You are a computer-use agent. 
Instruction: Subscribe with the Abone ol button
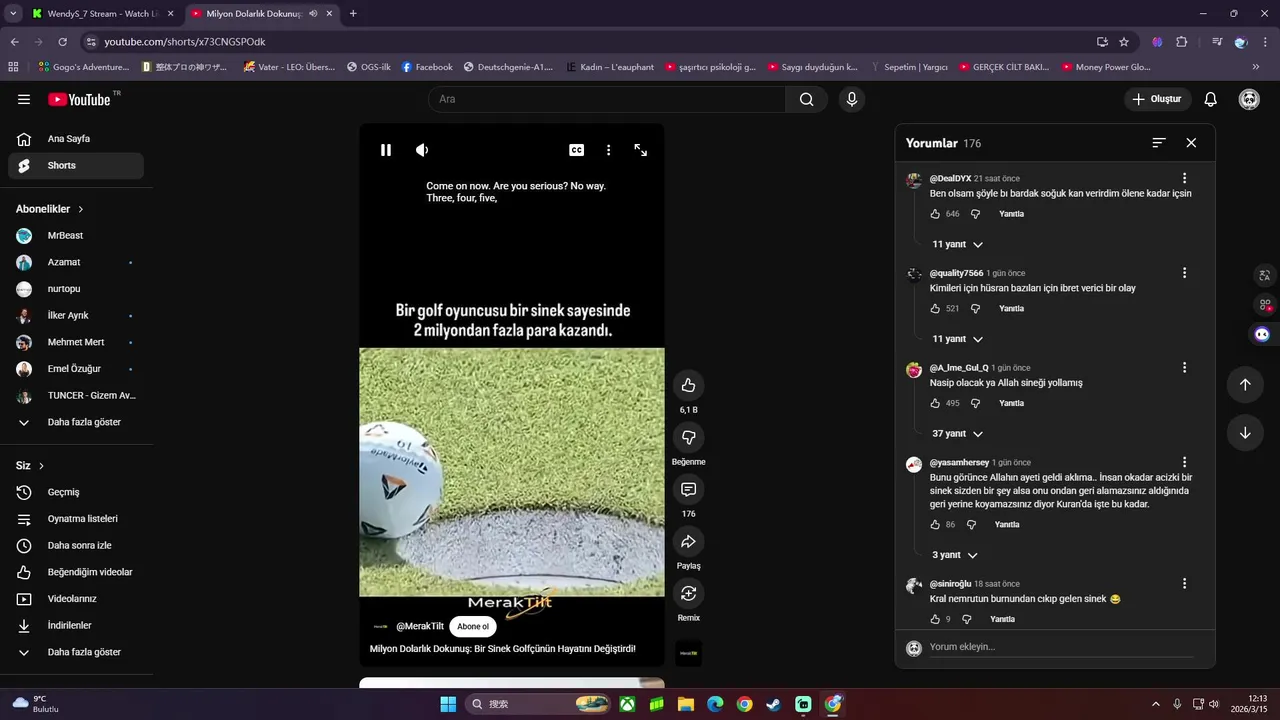point(473,627)
